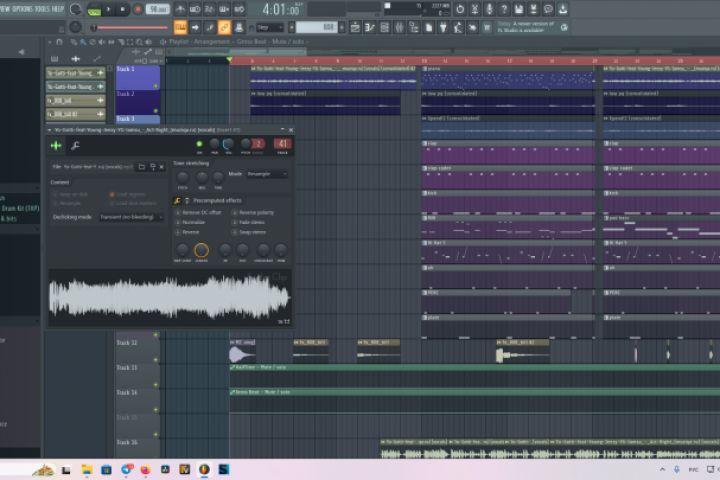Mute Track 1 with its green LED
Screen dimensions: 720x480
tap(156, 86)
